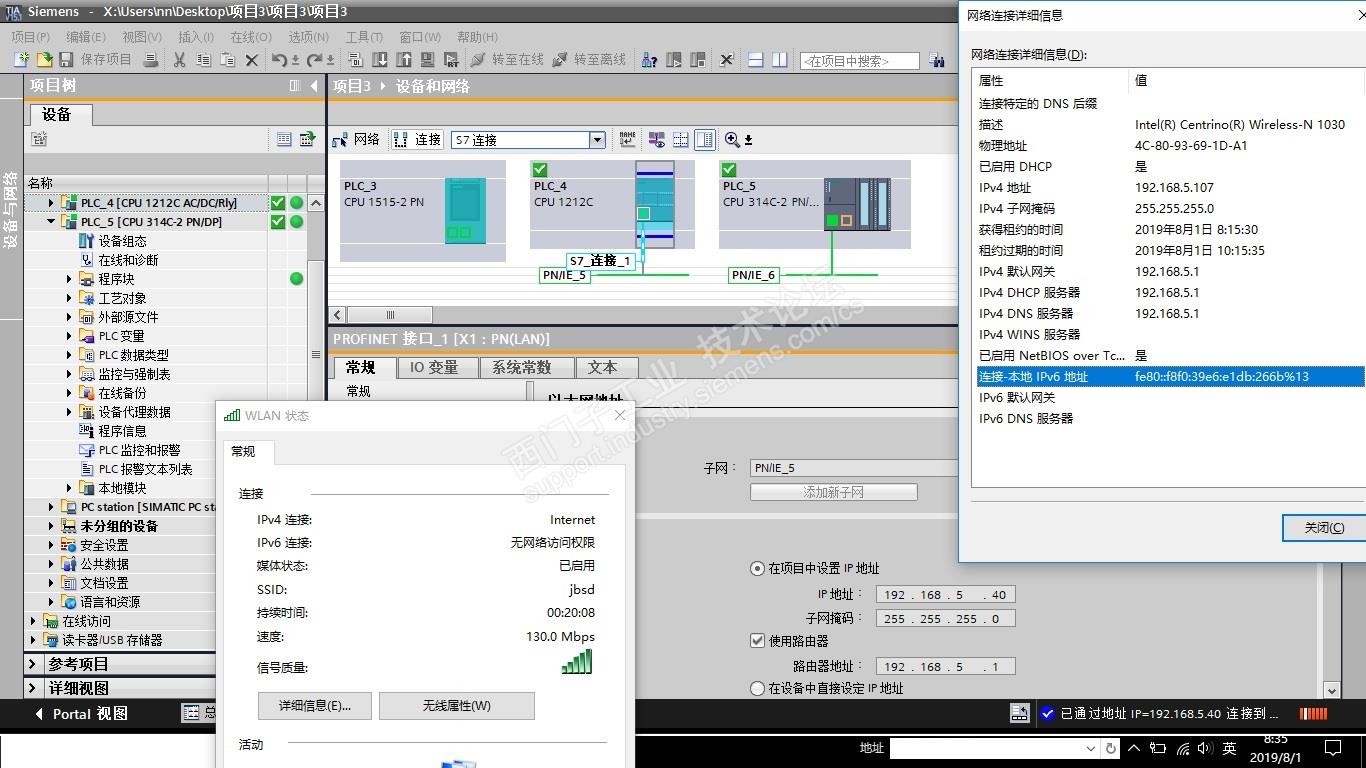Image resolution: width=1366 pixels, height=768 pixels.
Task: Click the split editor horizontally icon
Action: tap(756, 60)
